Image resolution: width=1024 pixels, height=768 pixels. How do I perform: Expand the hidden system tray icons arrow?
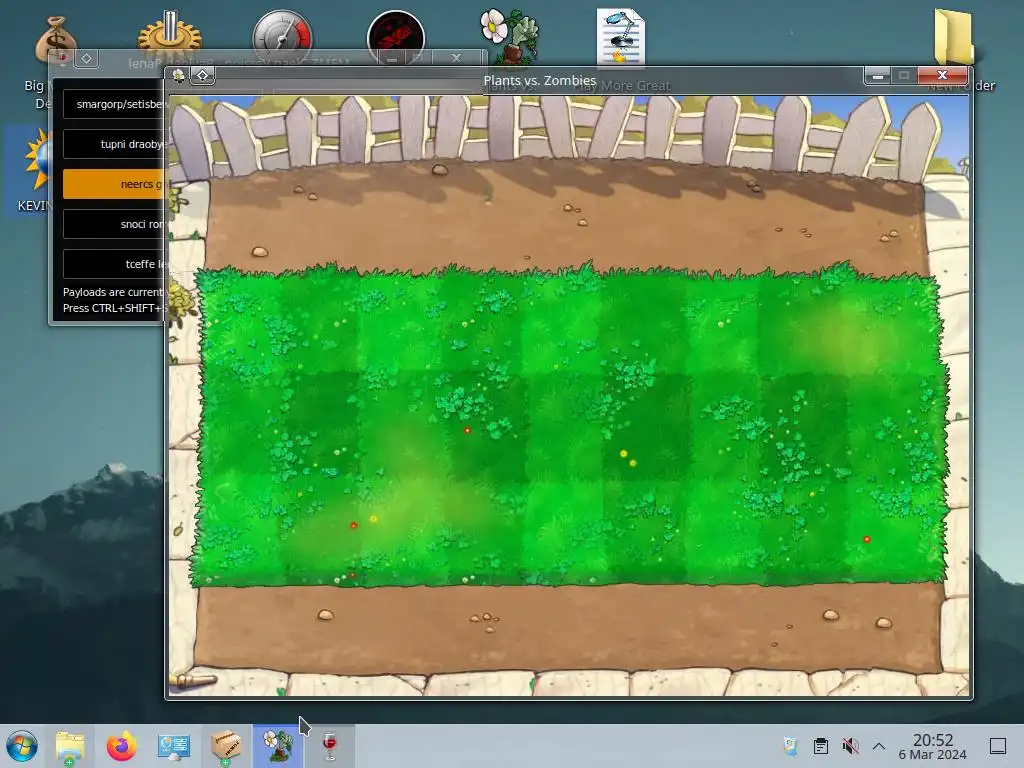click(x=879, y=746)
